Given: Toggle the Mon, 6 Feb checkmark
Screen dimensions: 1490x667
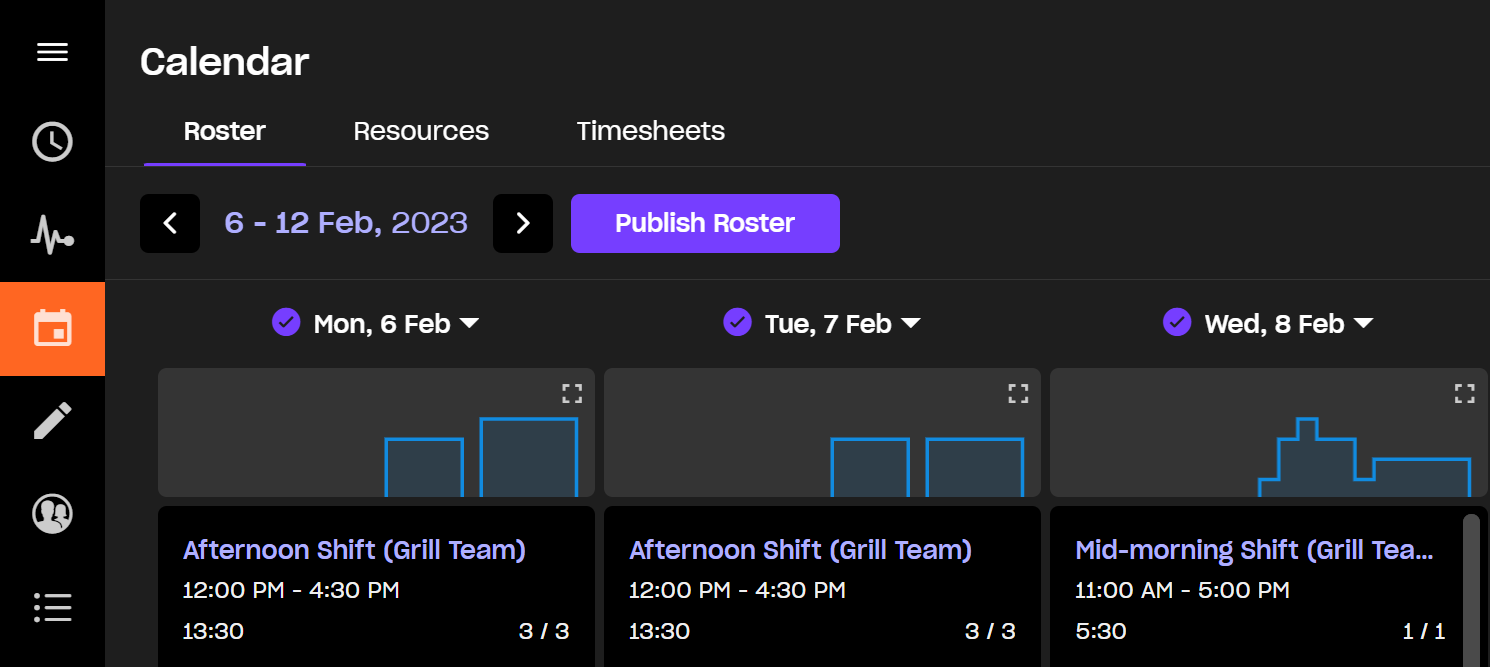Looking at the screenshot, I should [x=286, y=322].
